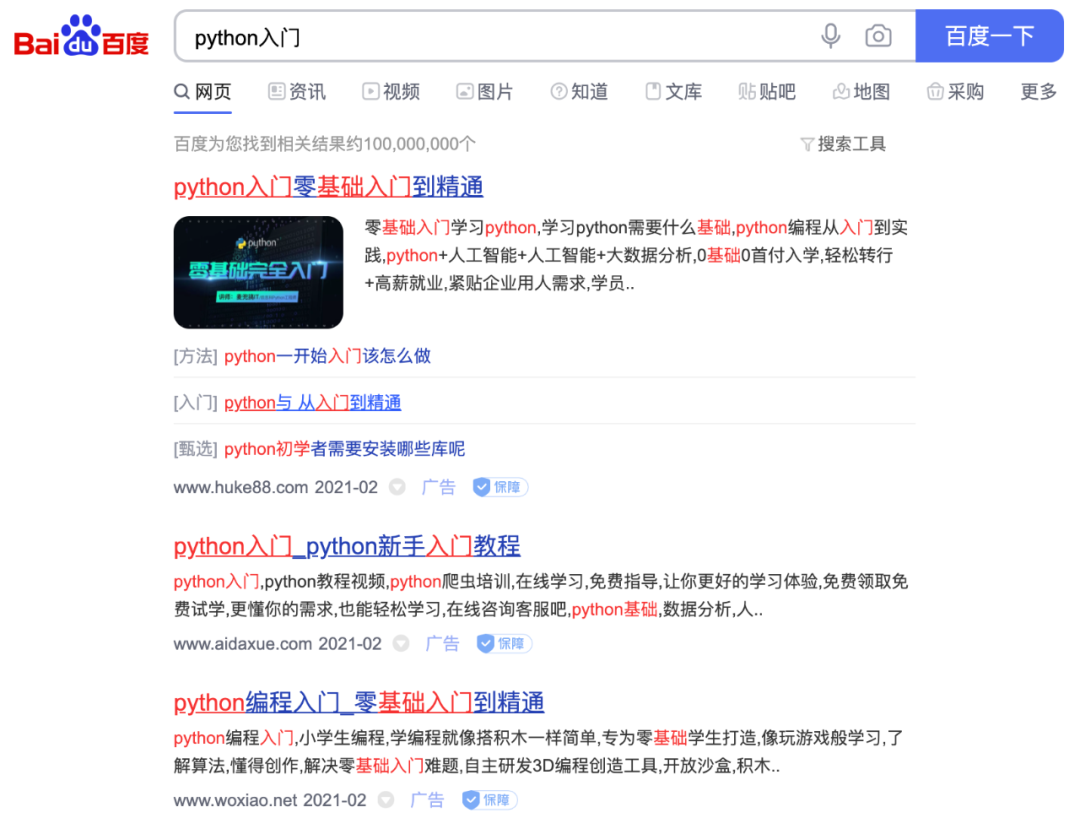Open the 采购 tab
Screen dimensions: 1080x818
click(x=955, y=92)
